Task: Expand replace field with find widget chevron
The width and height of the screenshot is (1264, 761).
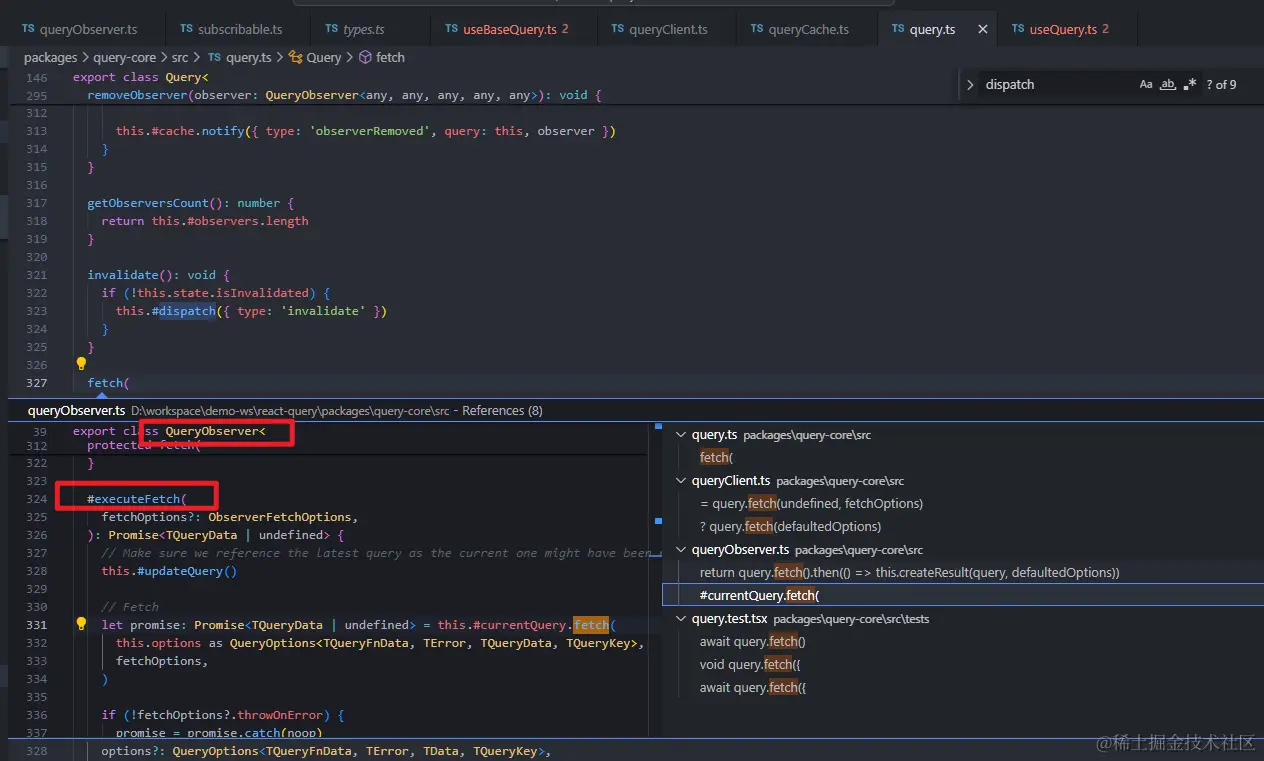Action: [970, 85]
